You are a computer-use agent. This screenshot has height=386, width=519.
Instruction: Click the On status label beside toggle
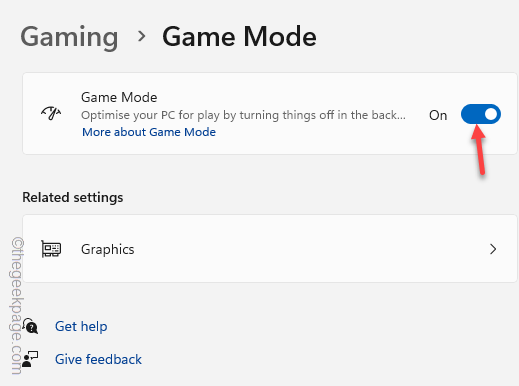click(438, 115)
